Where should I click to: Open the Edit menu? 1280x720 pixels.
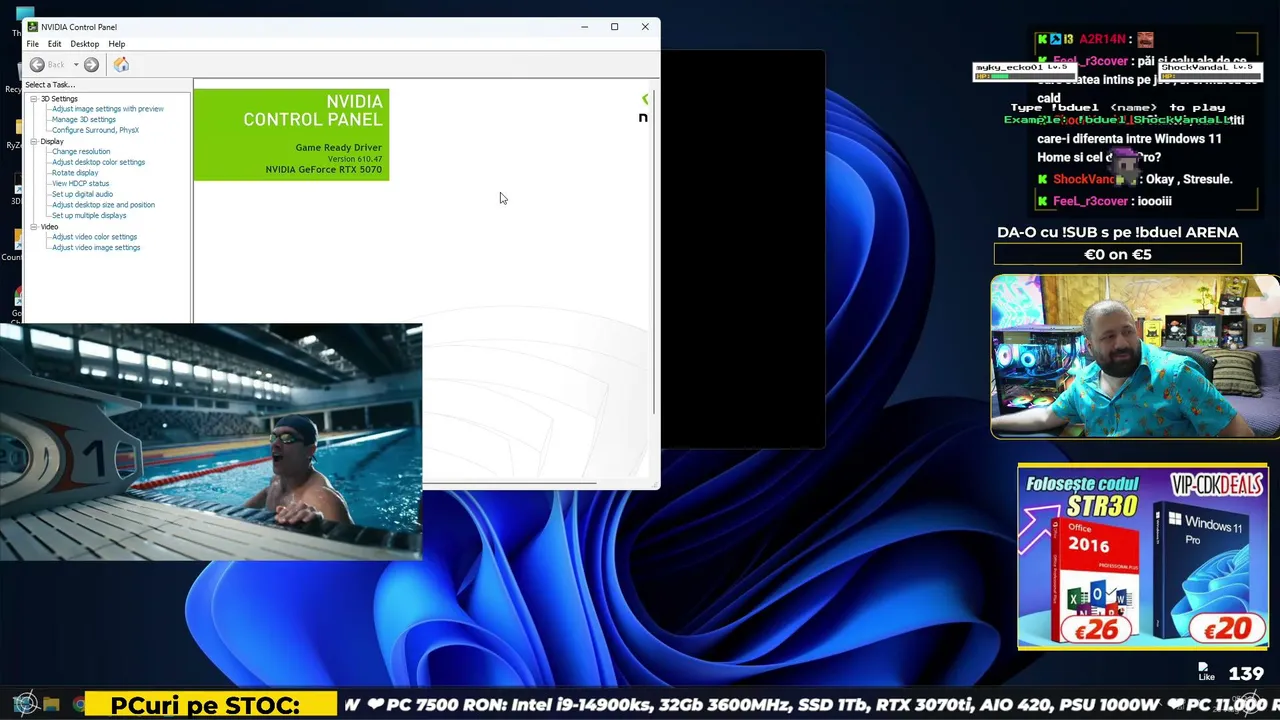[54, 44]
